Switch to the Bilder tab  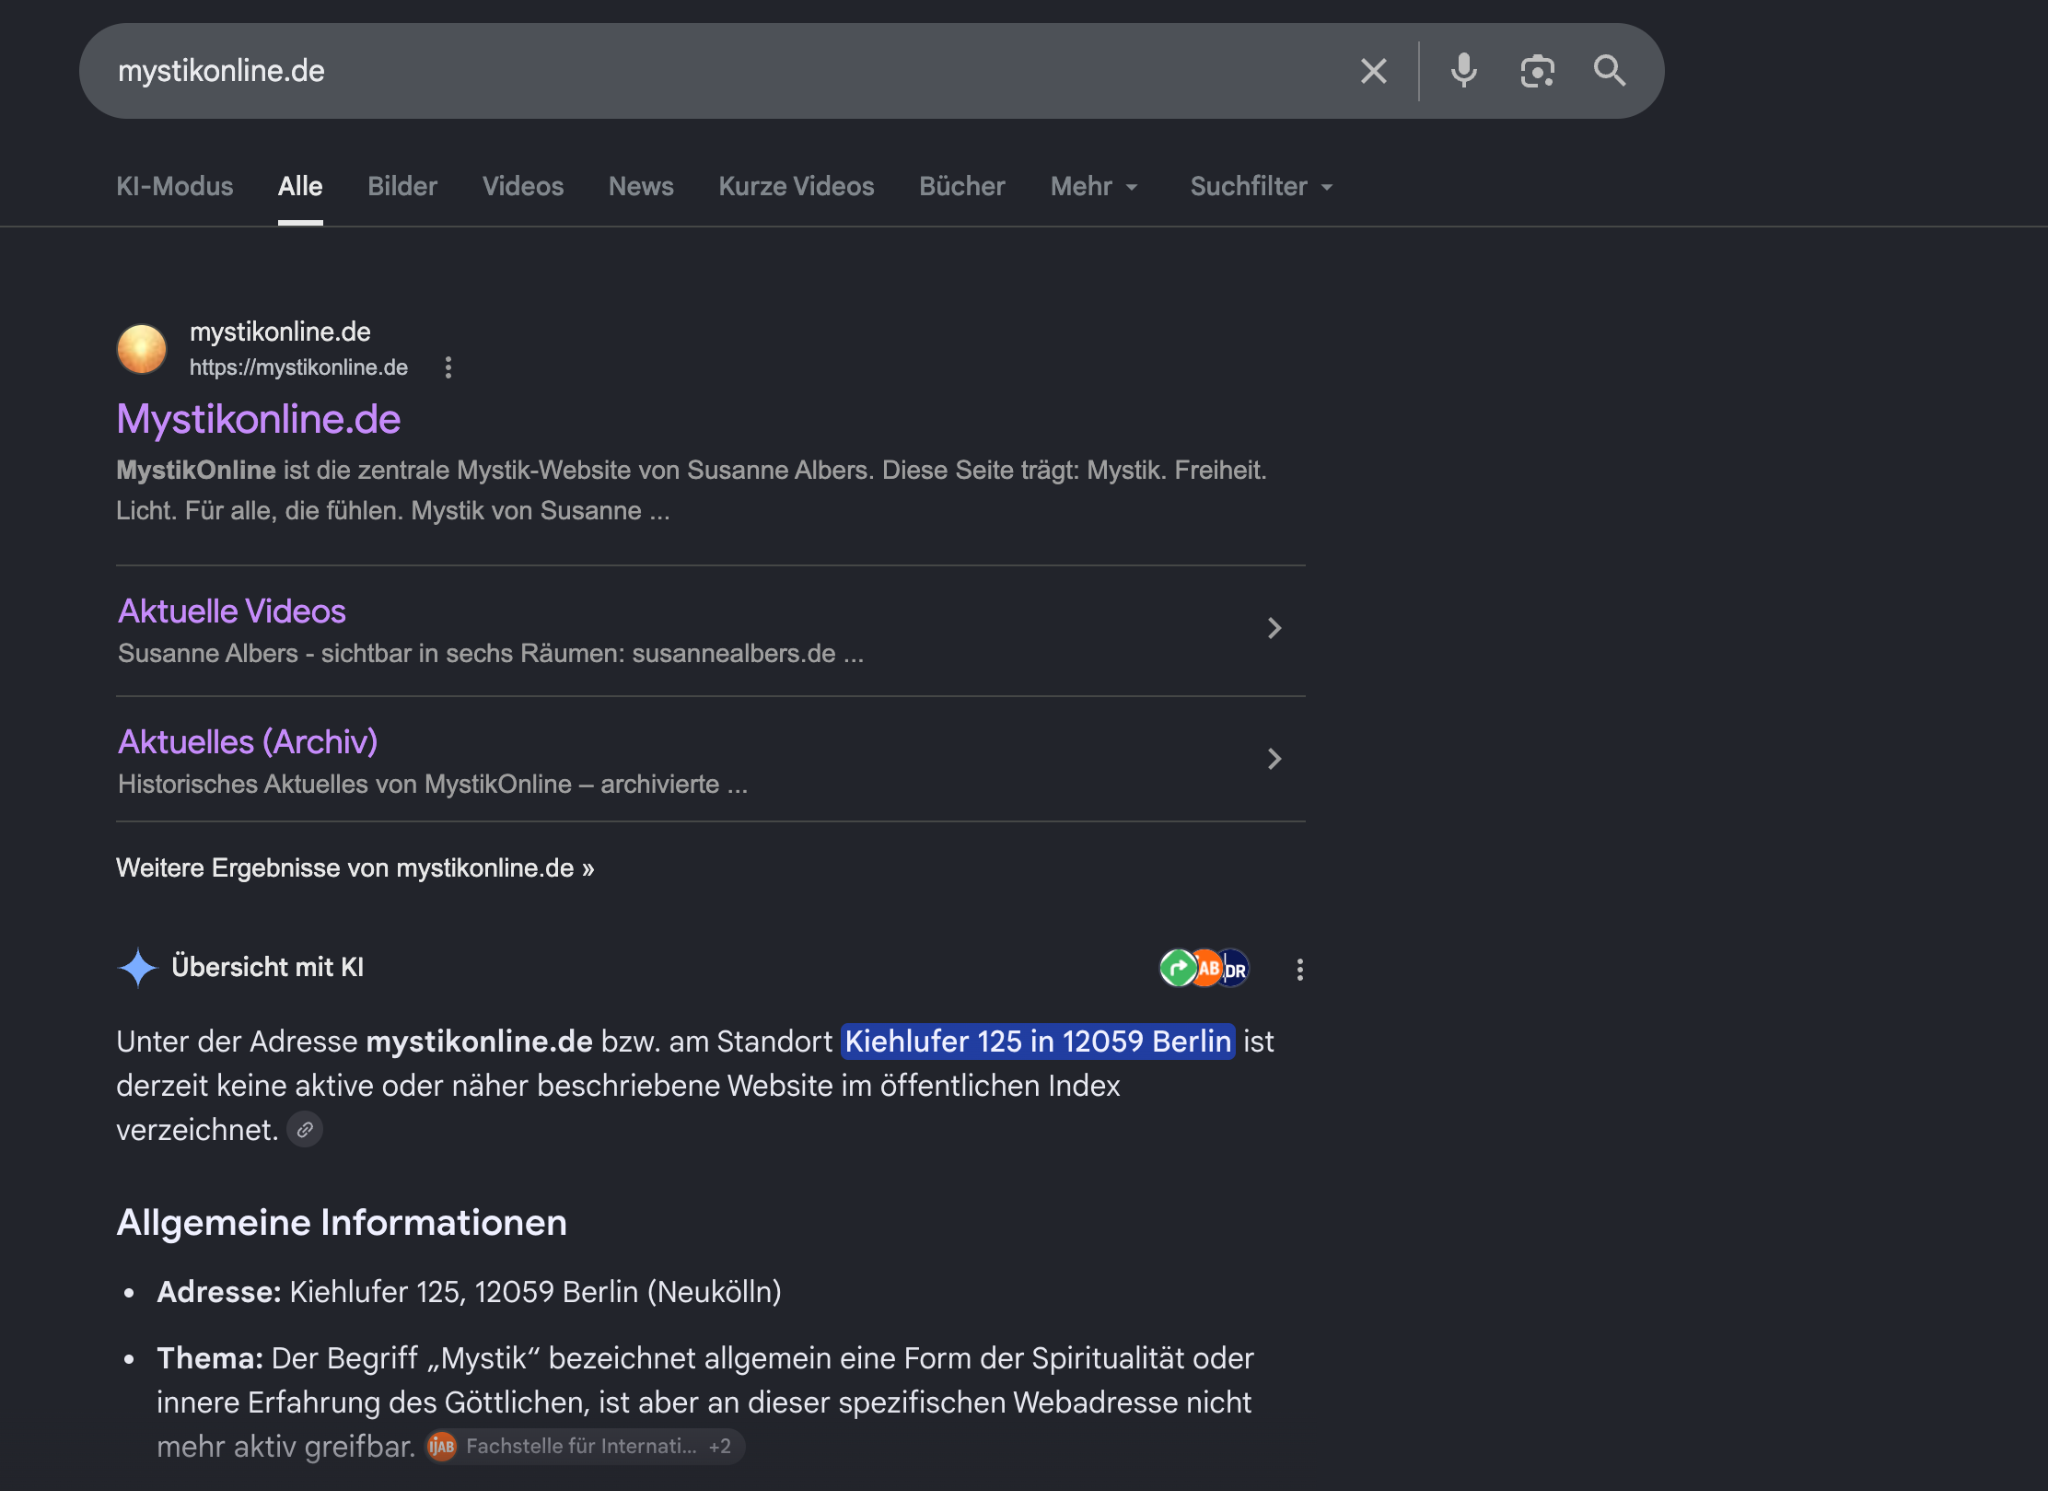point(402,186)
